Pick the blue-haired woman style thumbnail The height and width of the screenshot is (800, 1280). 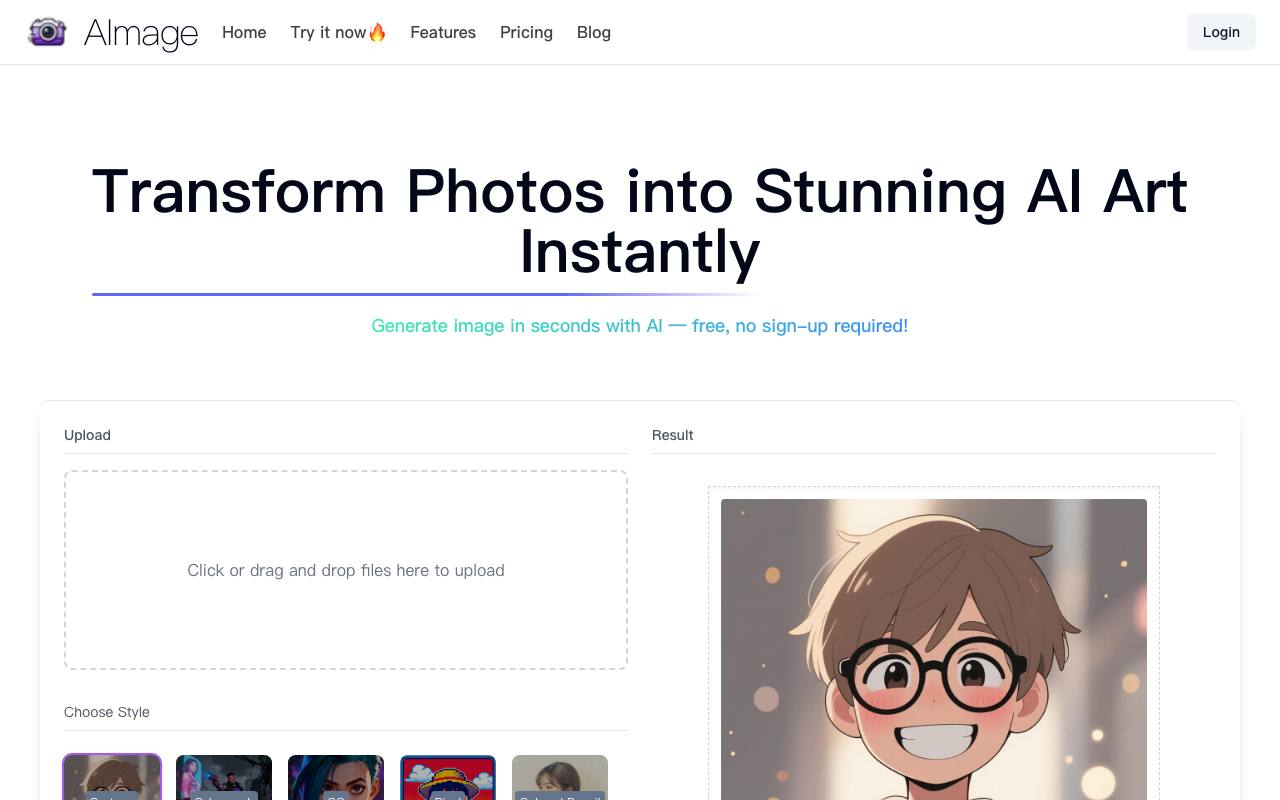(x=336, y=778)
